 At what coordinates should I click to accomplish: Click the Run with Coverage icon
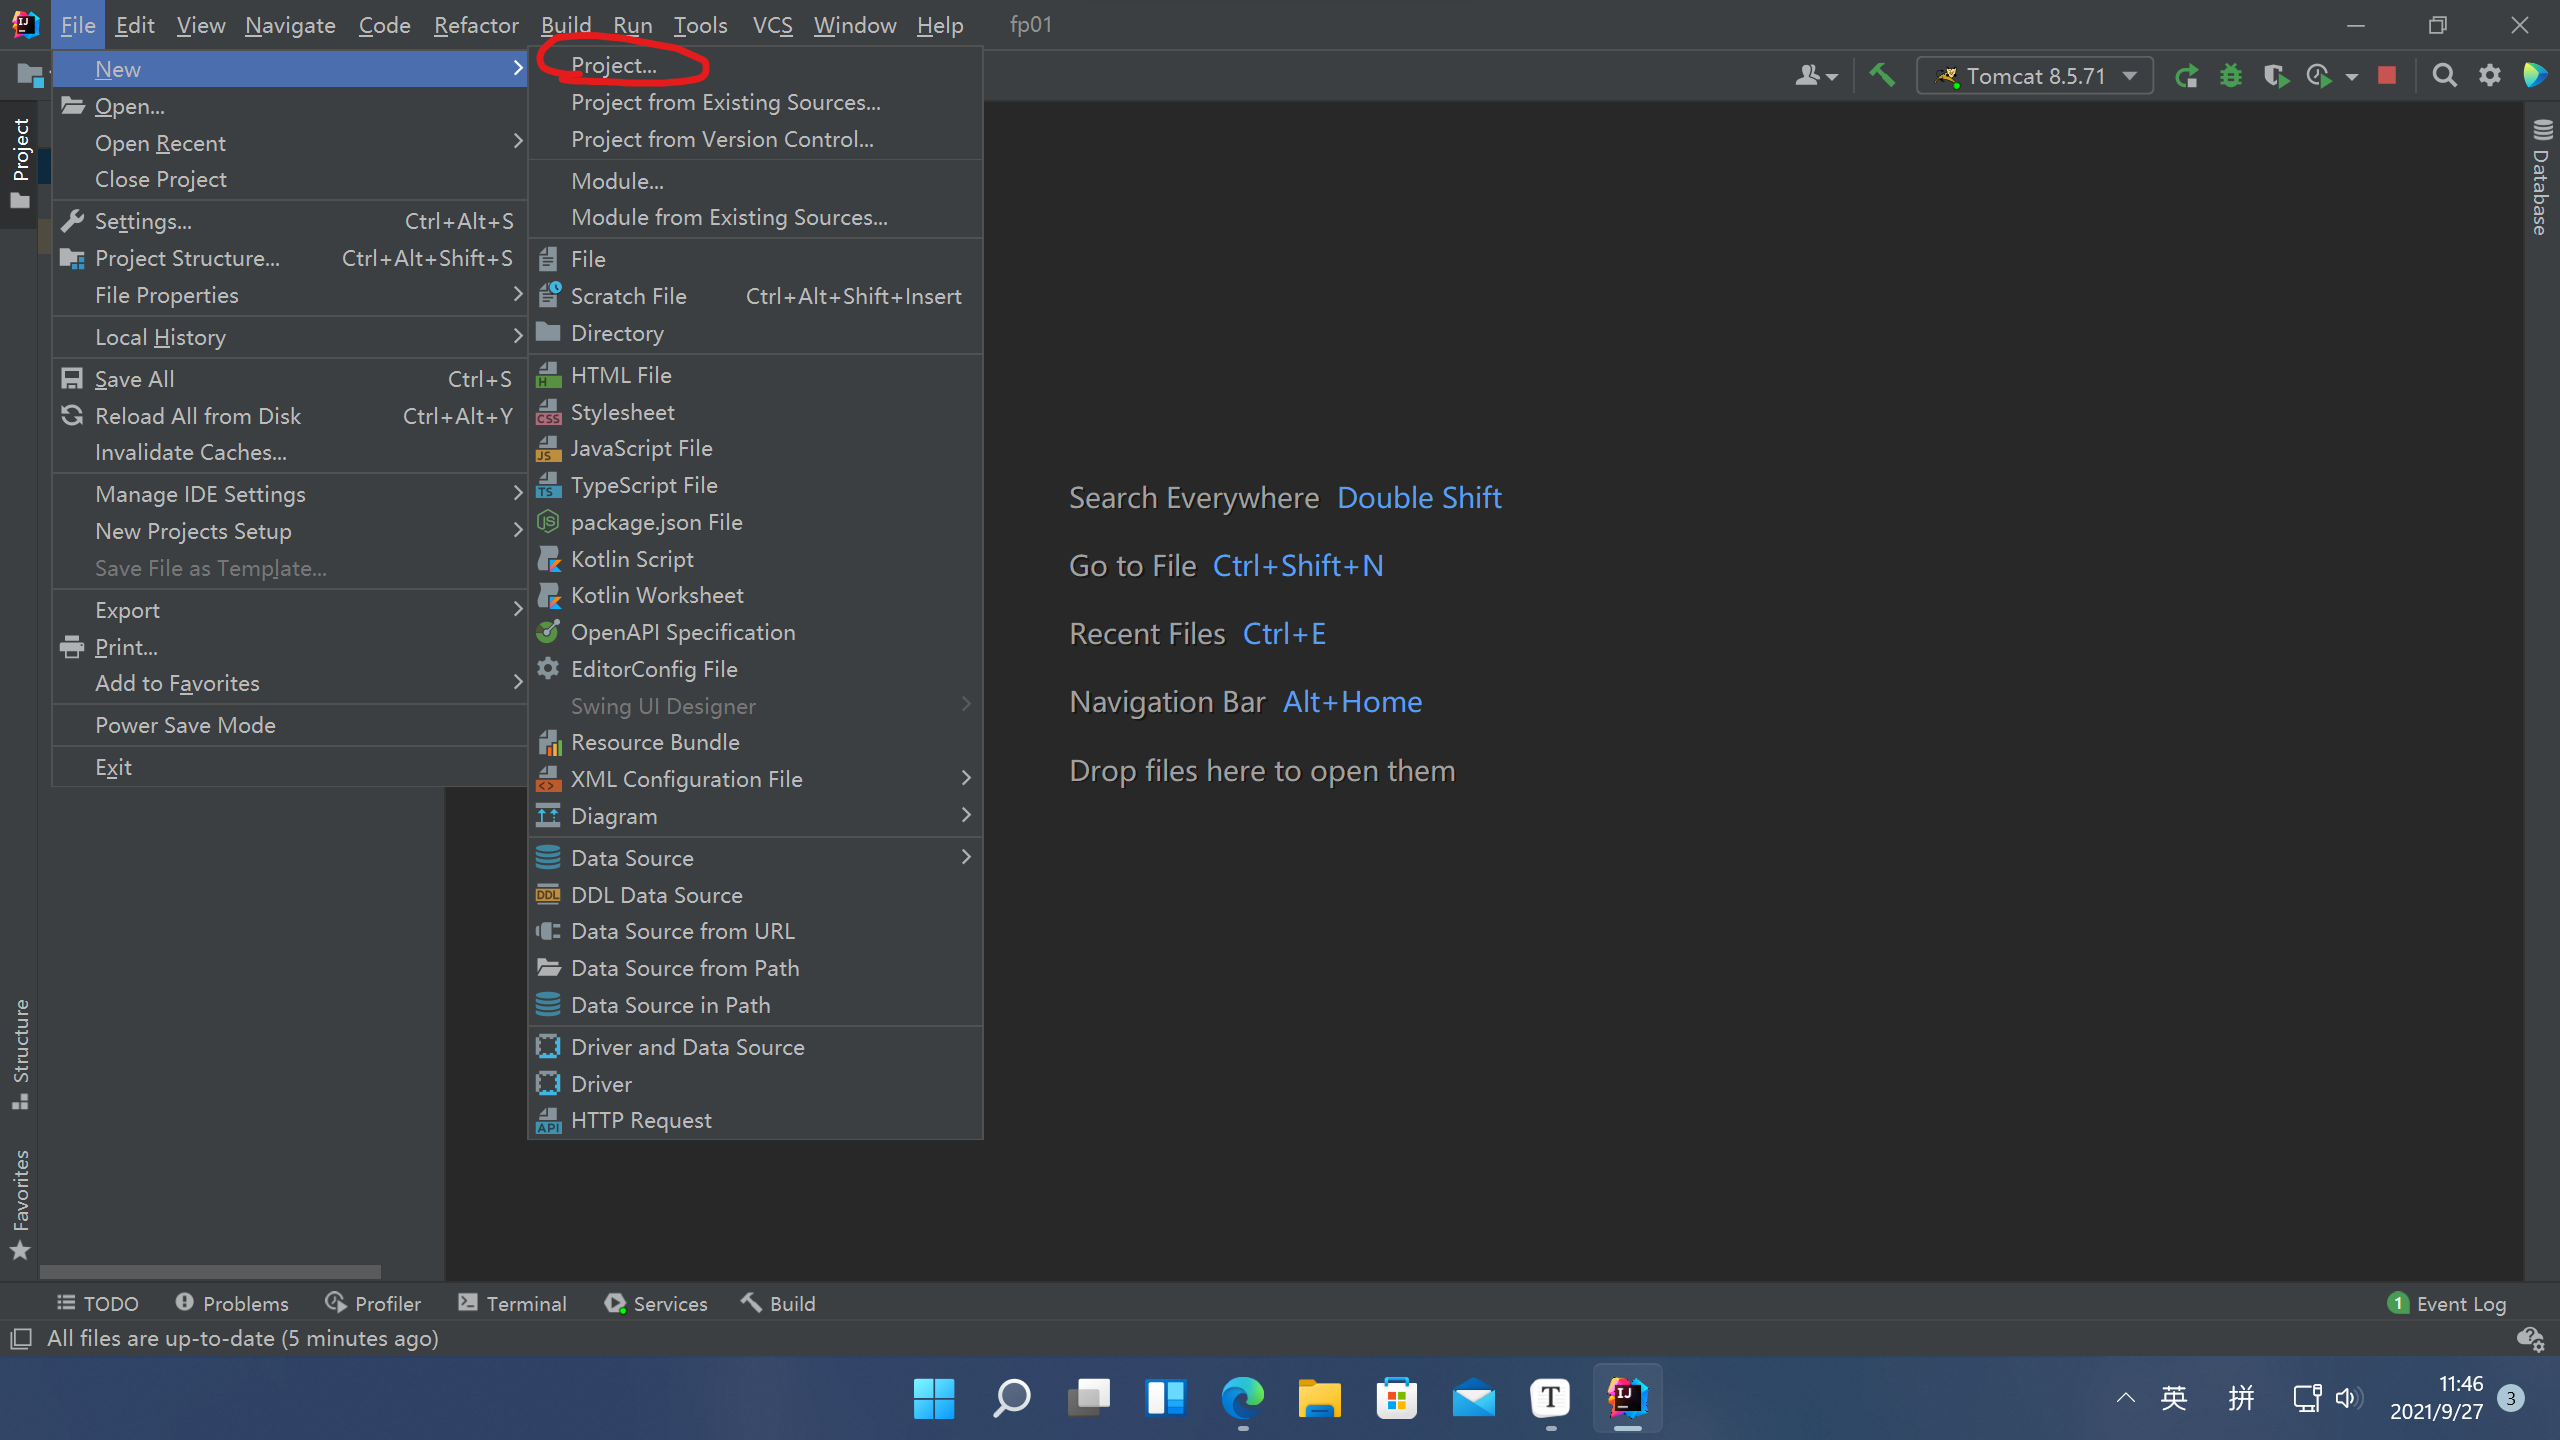[2276, 76]
